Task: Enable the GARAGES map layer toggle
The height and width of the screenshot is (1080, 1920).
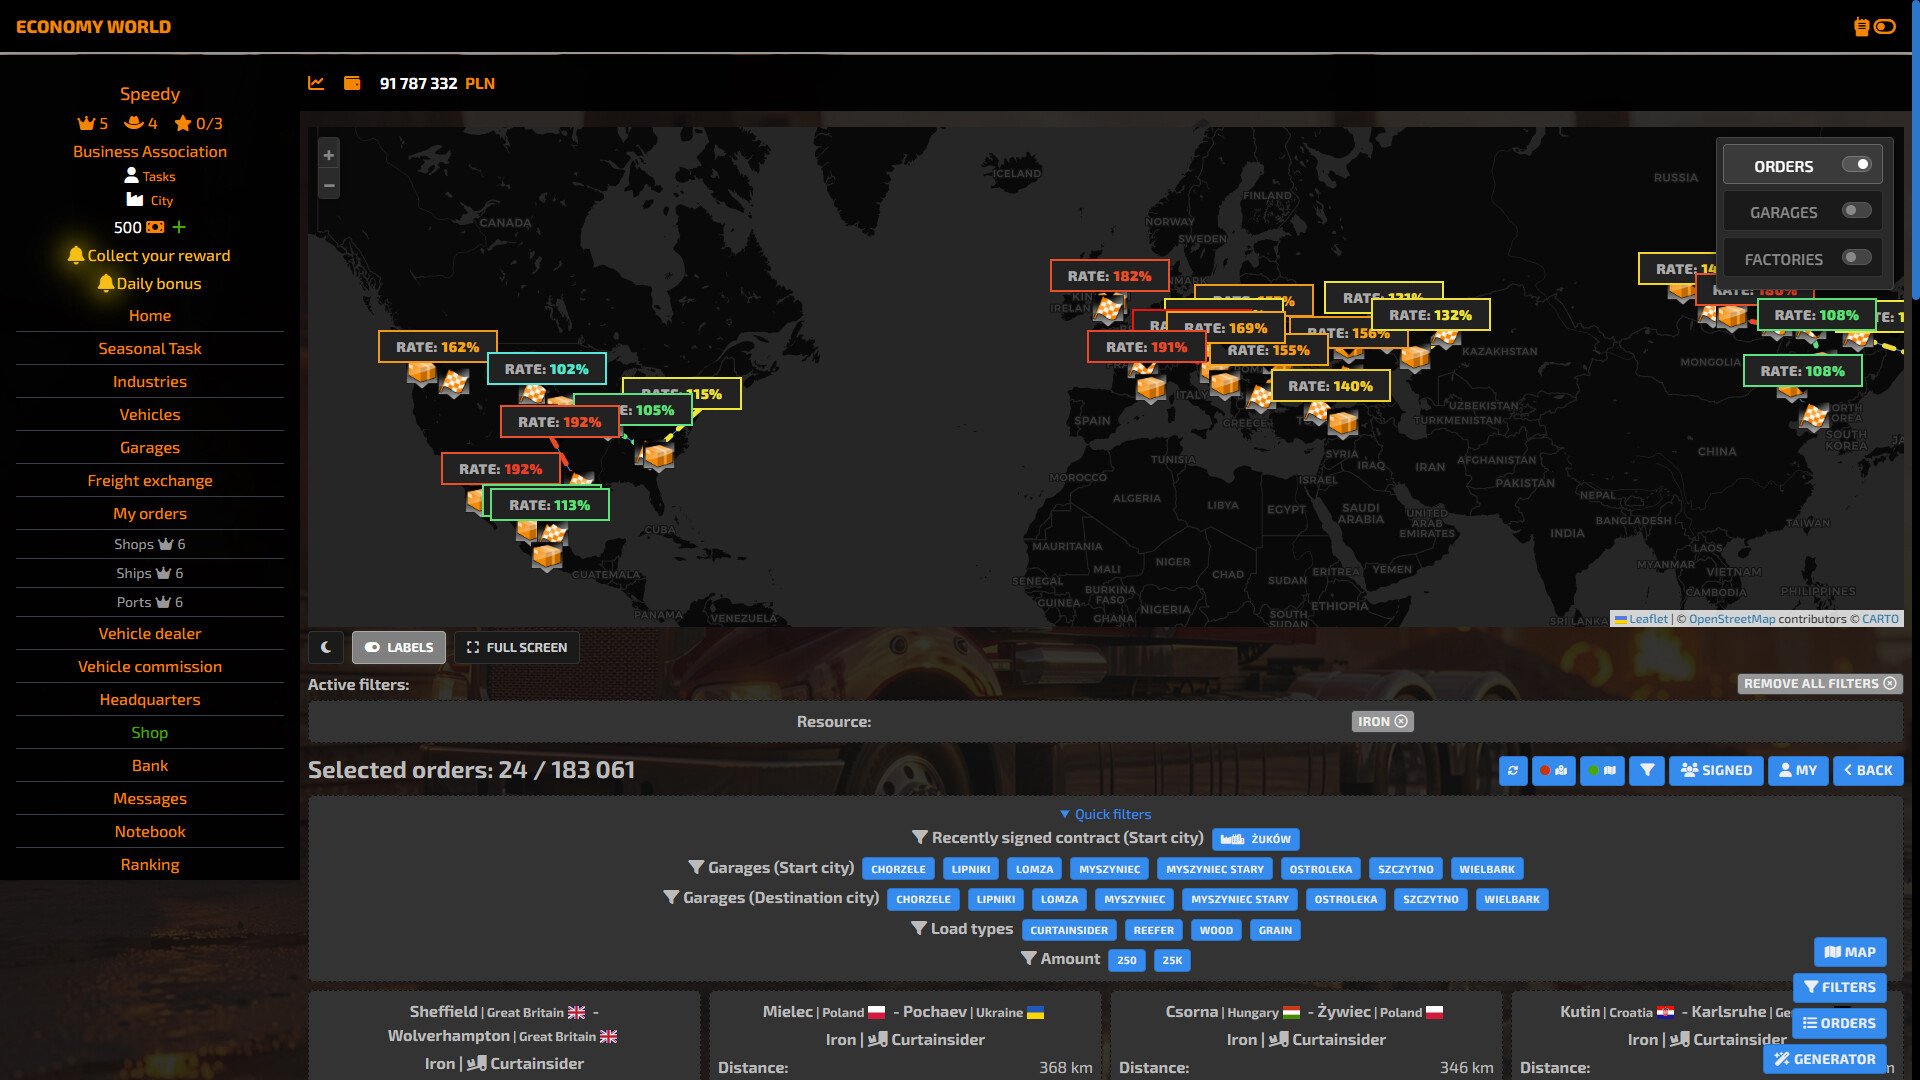Action: [x=1856, y=211]
